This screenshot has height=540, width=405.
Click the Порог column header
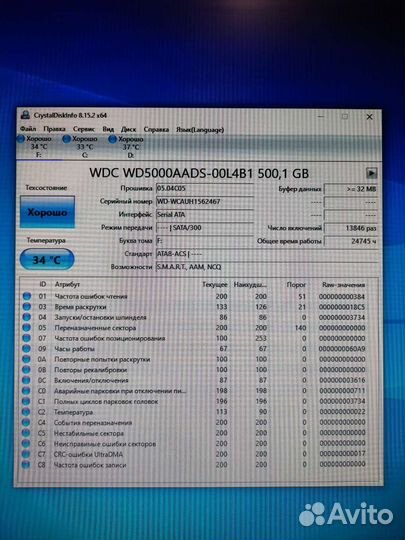pos(296,285)
